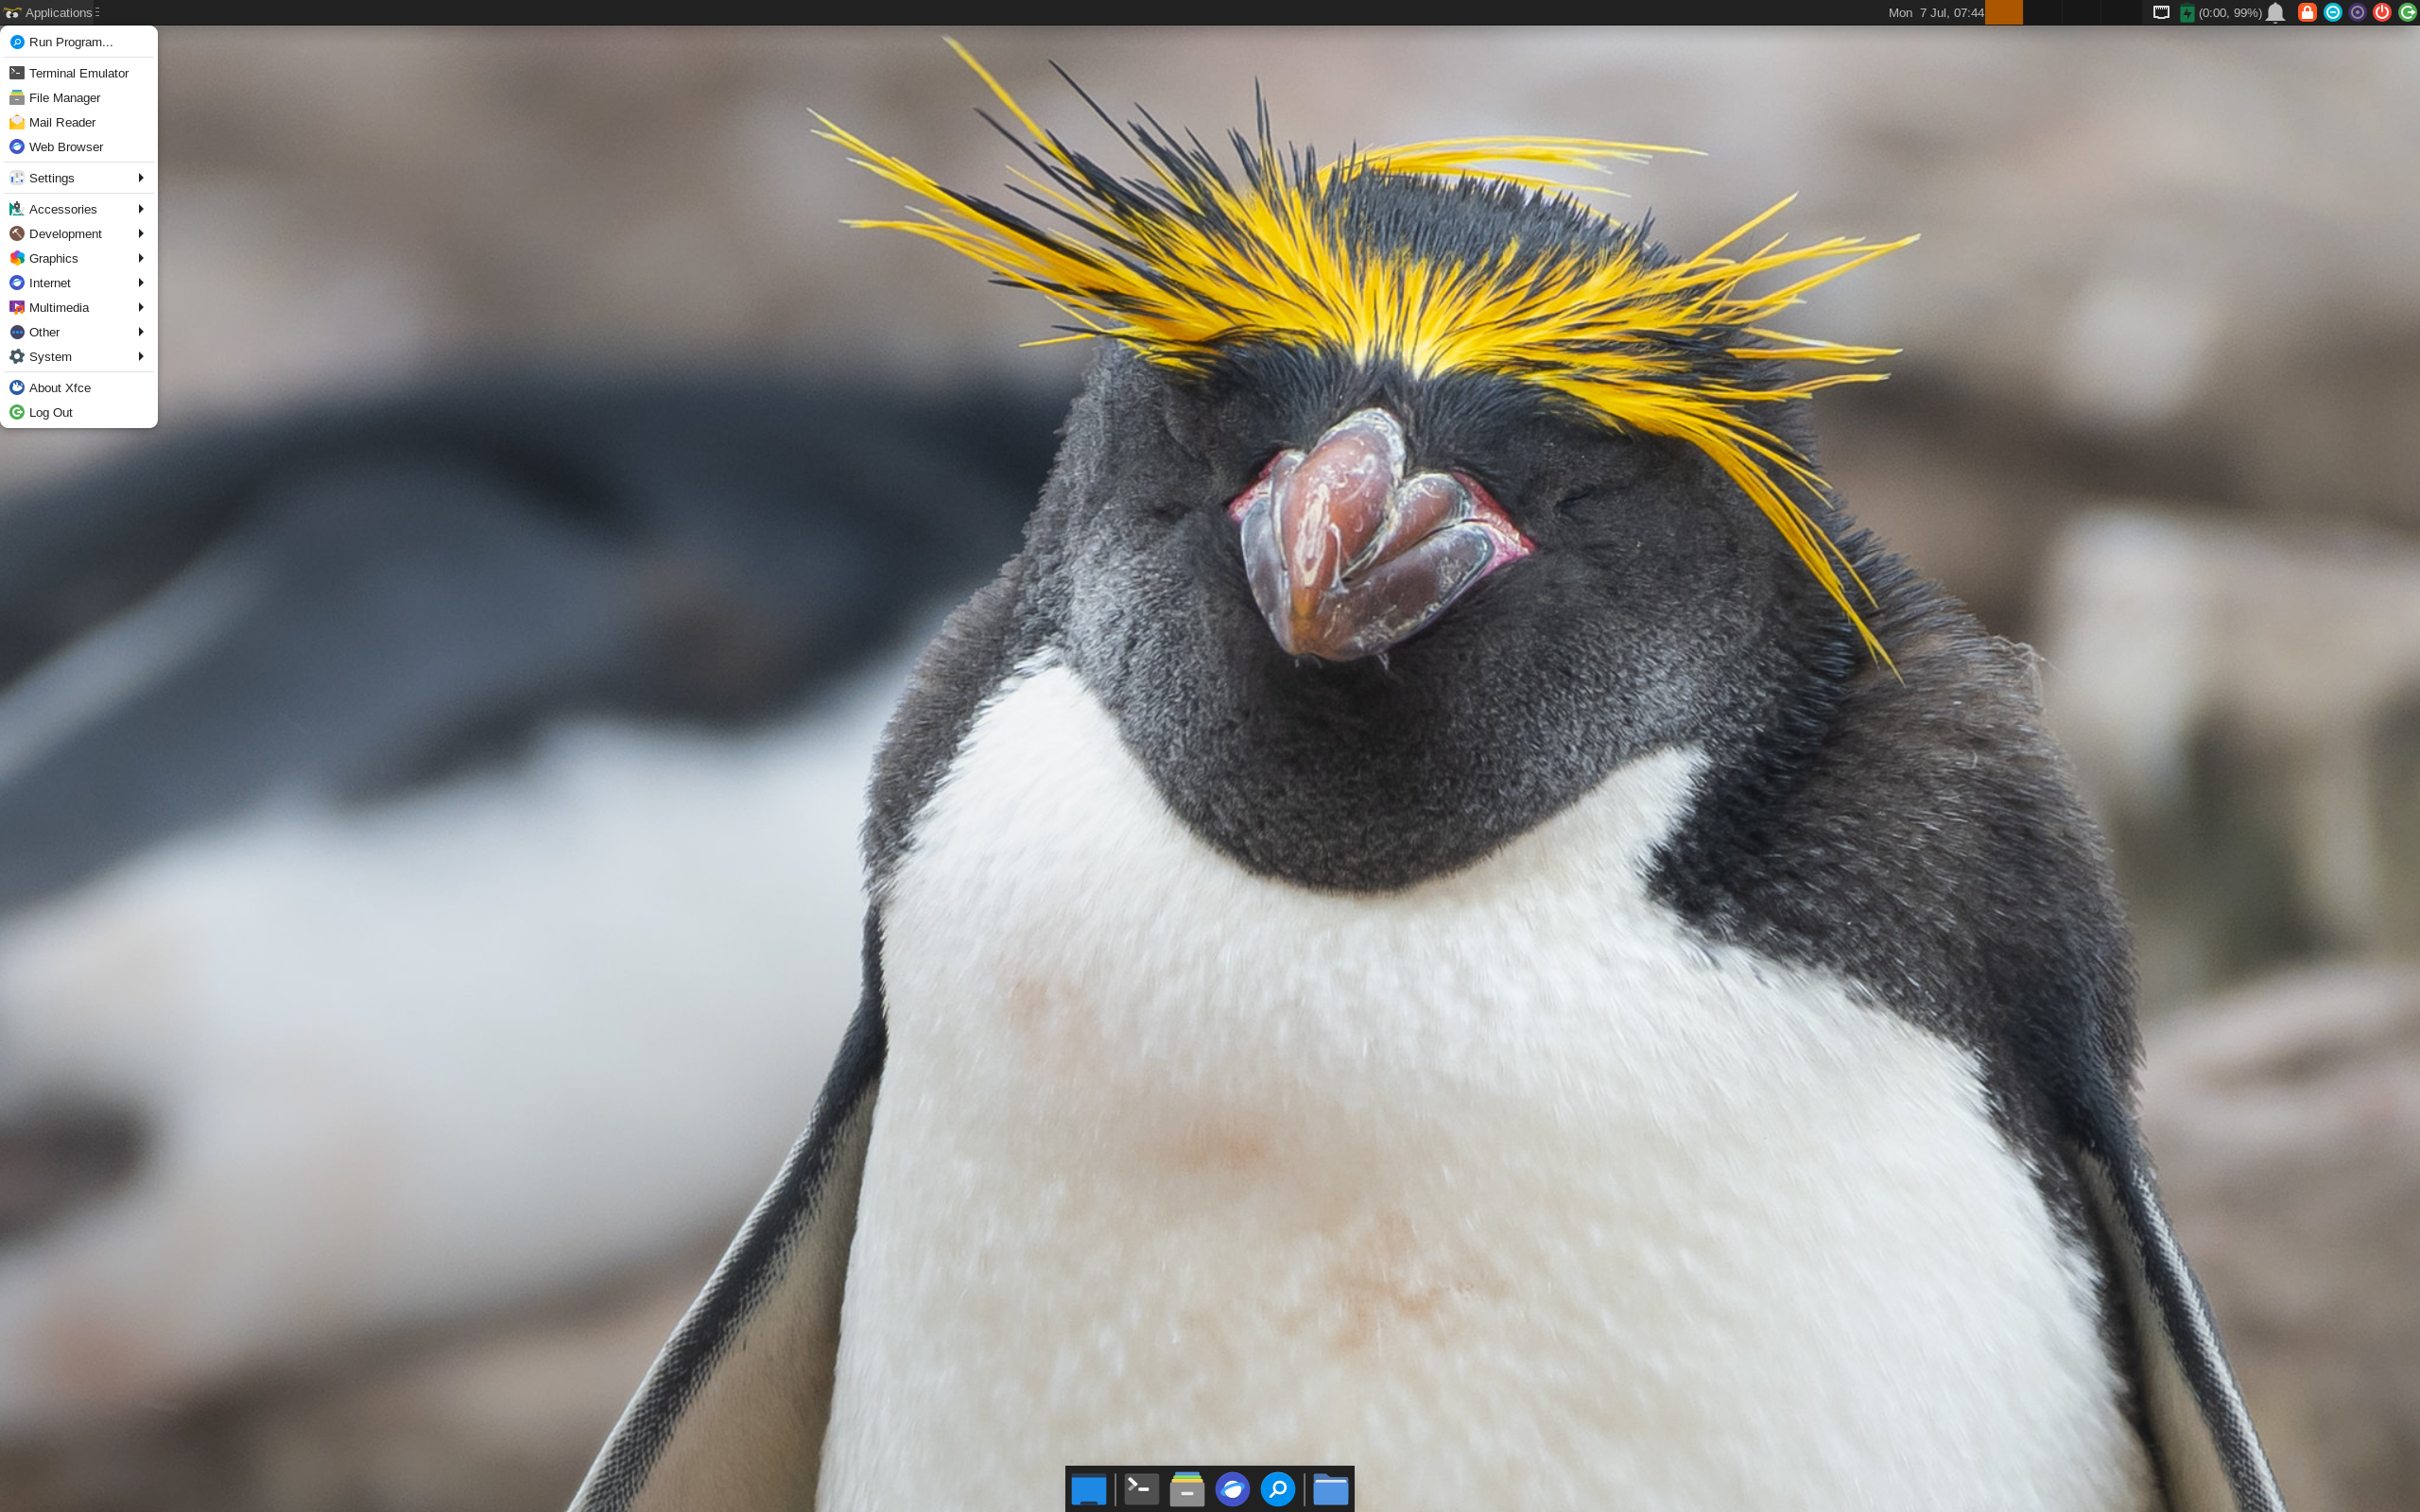Image resolution: width=2420 pixels, height=1512 pixels.
Task: Expand the Development submenu
Action: 79,234
